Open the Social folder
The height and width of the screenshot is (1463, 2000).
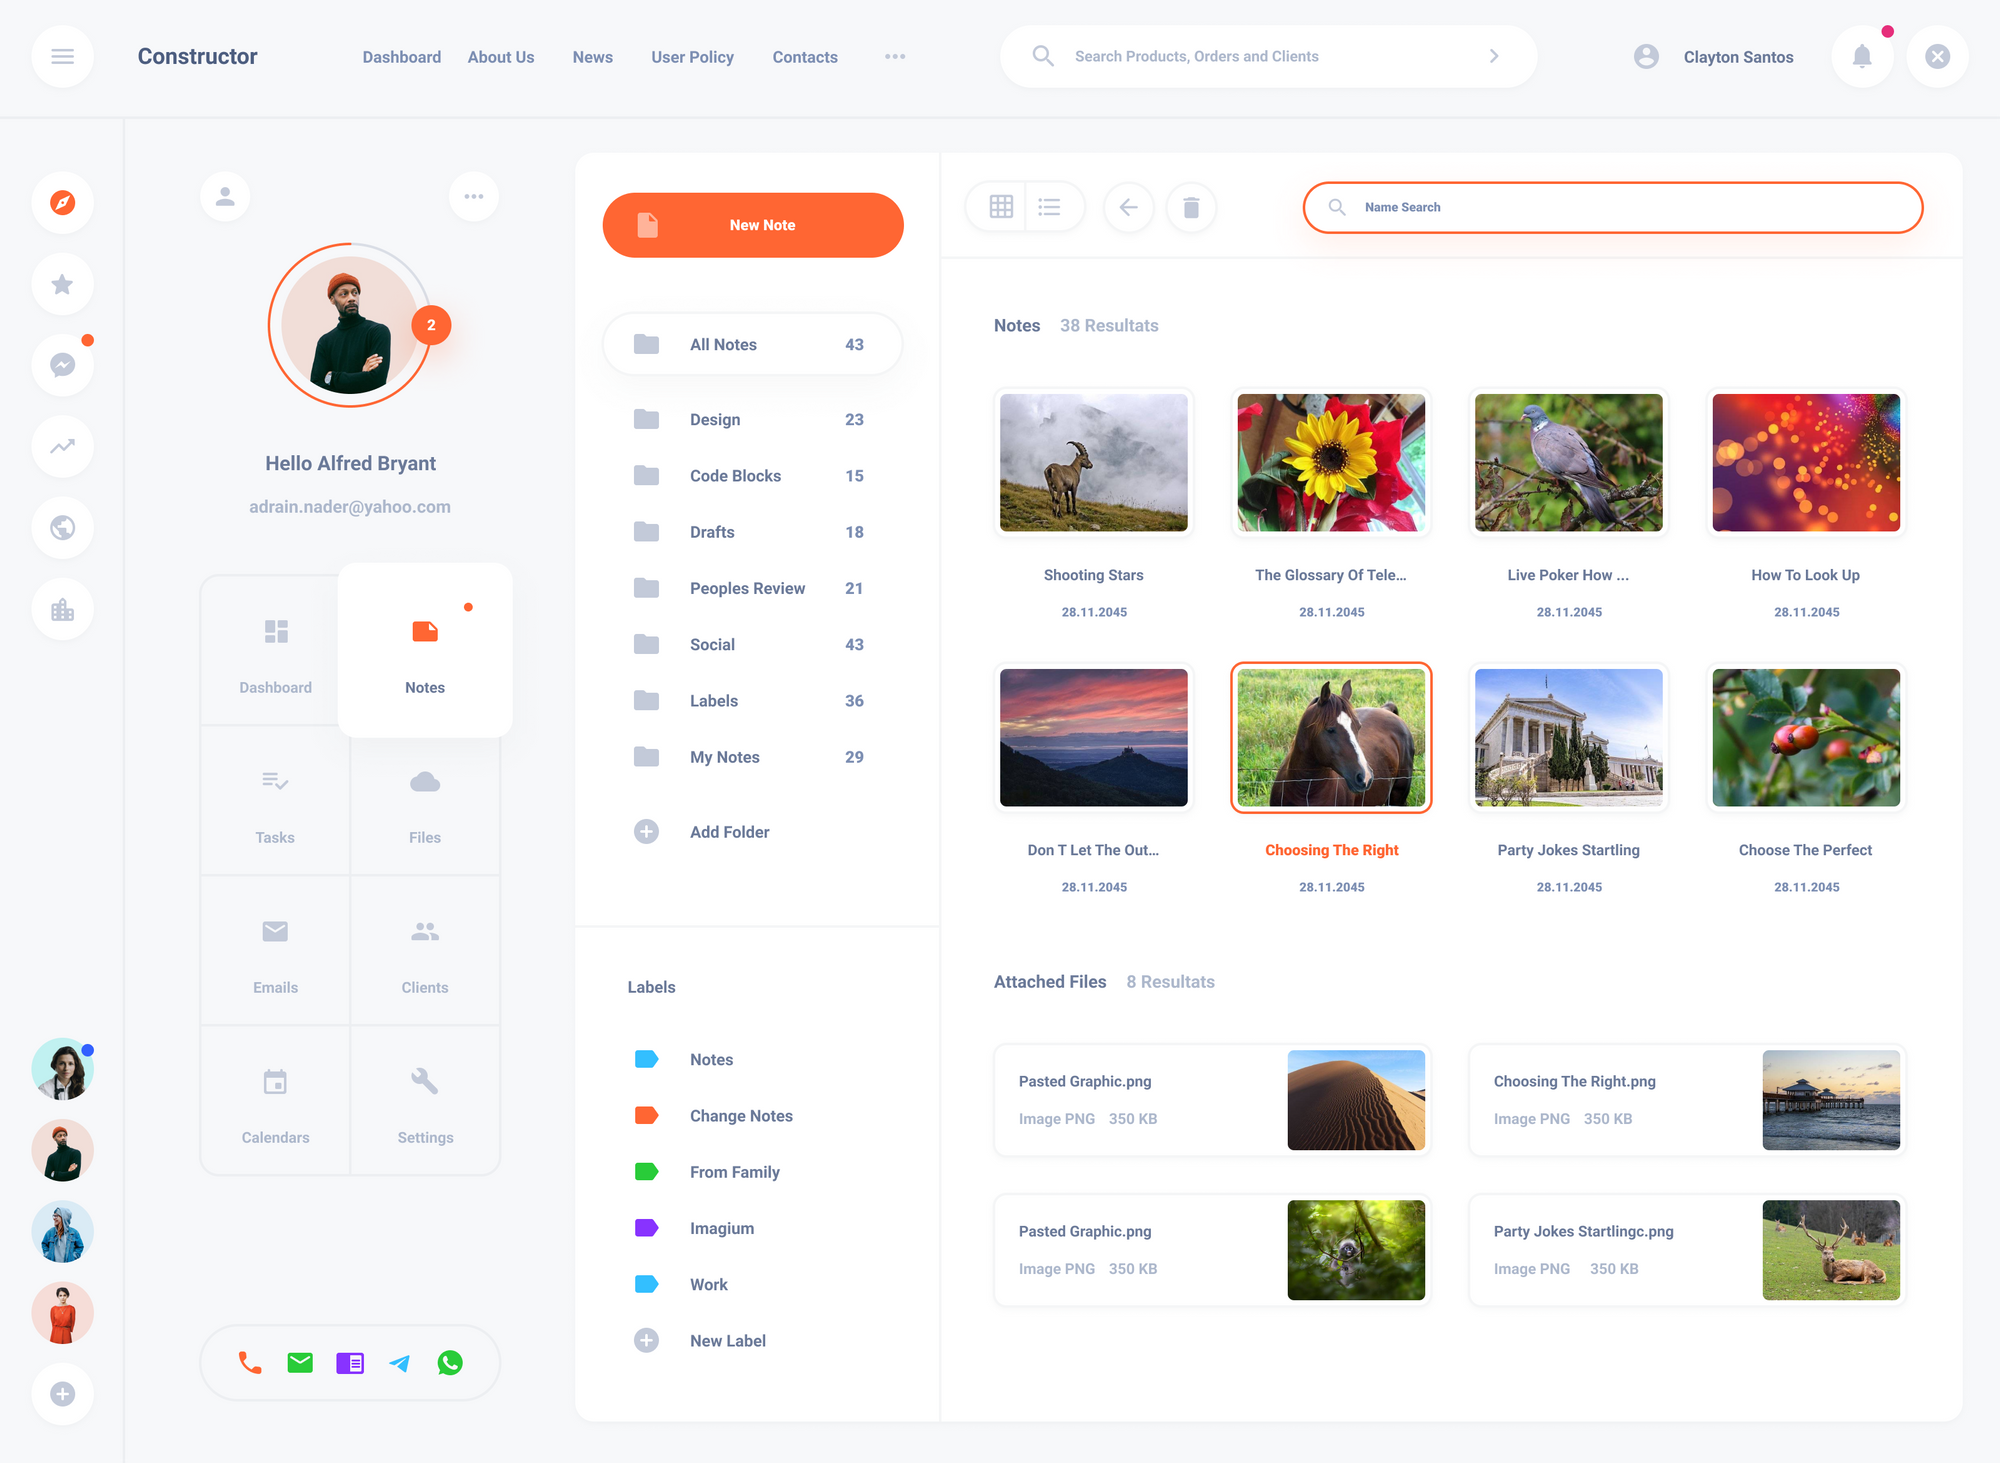click(712, 644)
